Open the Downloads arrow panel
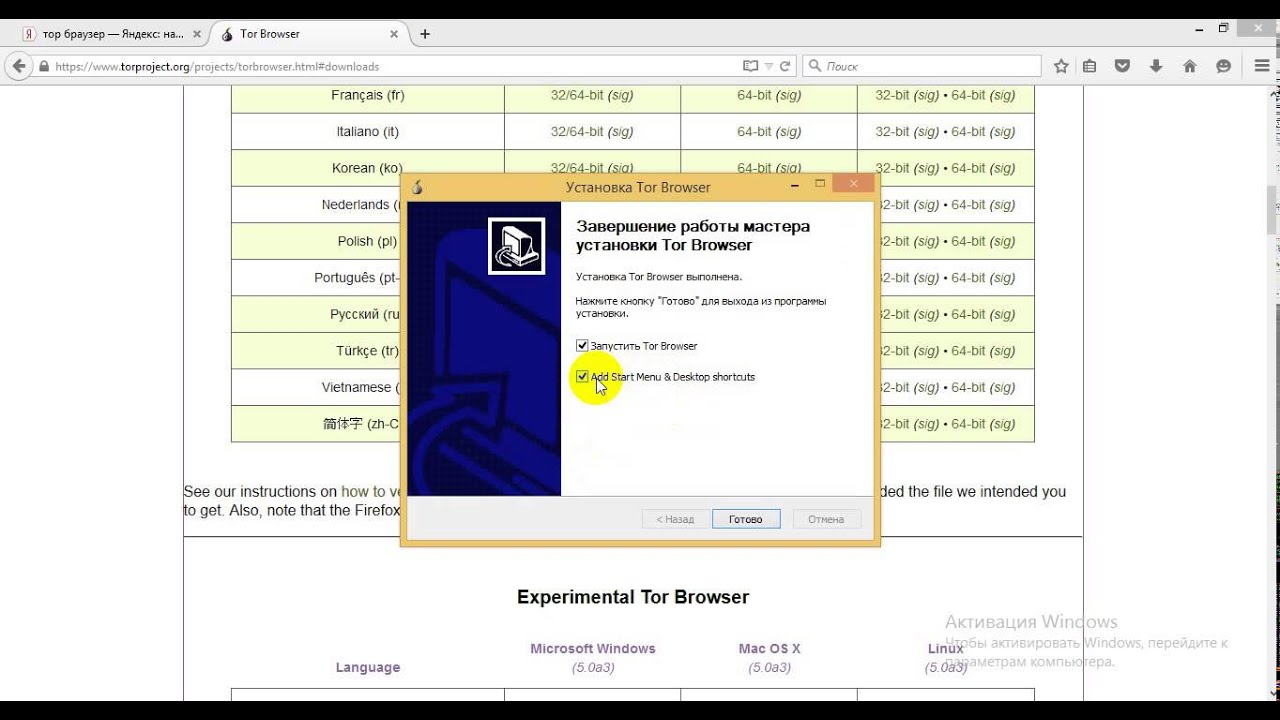The height and width of the screenshot is (720, 1280). click(x=1156, y=66)
